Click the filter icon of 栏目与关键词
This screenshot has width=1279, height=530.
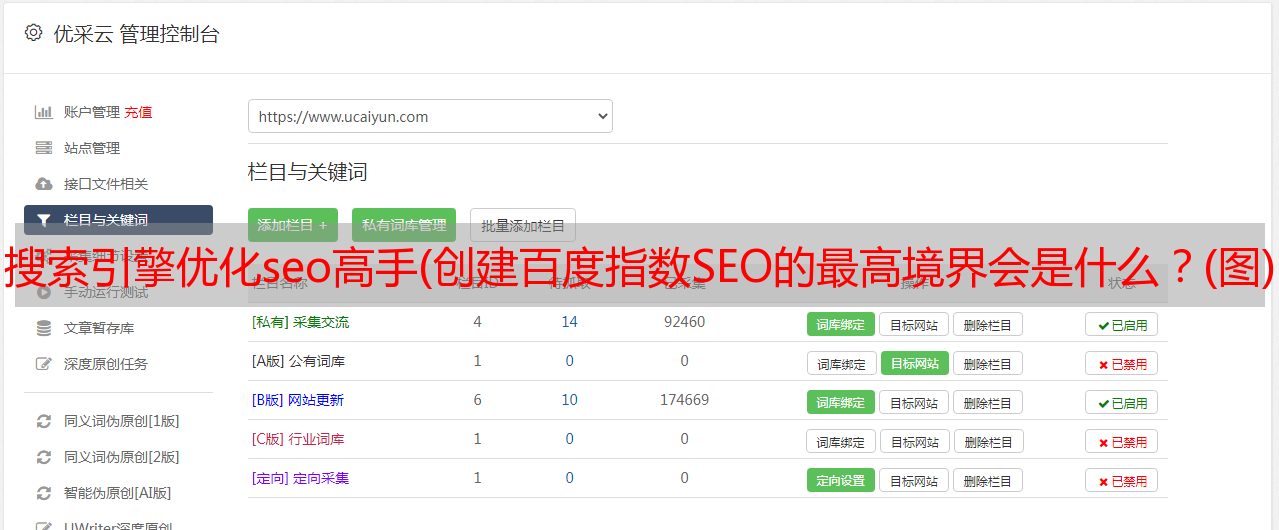click(44, 220)
